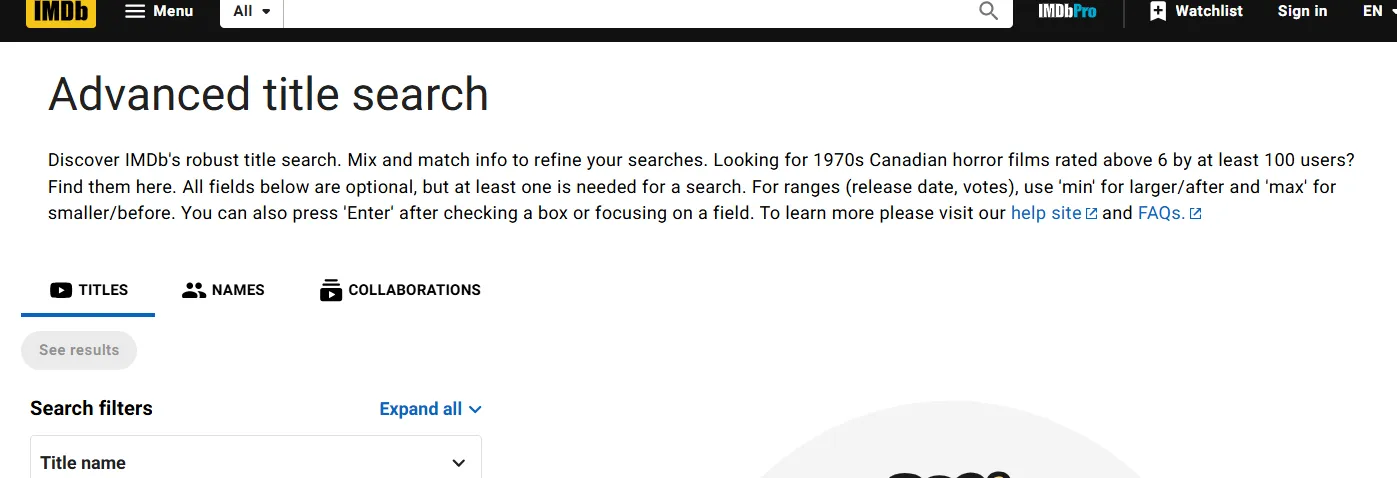Open the hamburger Menu icon
Image resolution: width=1397 pixels, height=478 pixels.
pos(135,11)
